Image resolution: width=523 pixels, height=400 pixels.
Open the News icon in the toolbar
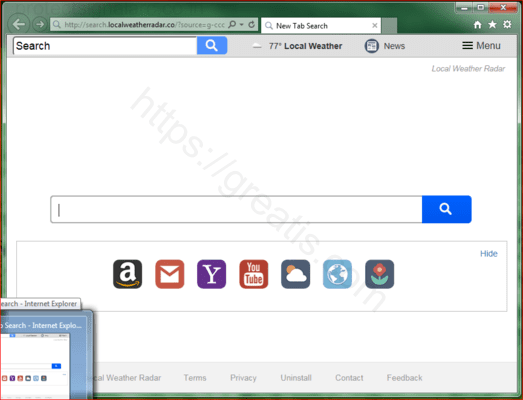click(372, 46)
